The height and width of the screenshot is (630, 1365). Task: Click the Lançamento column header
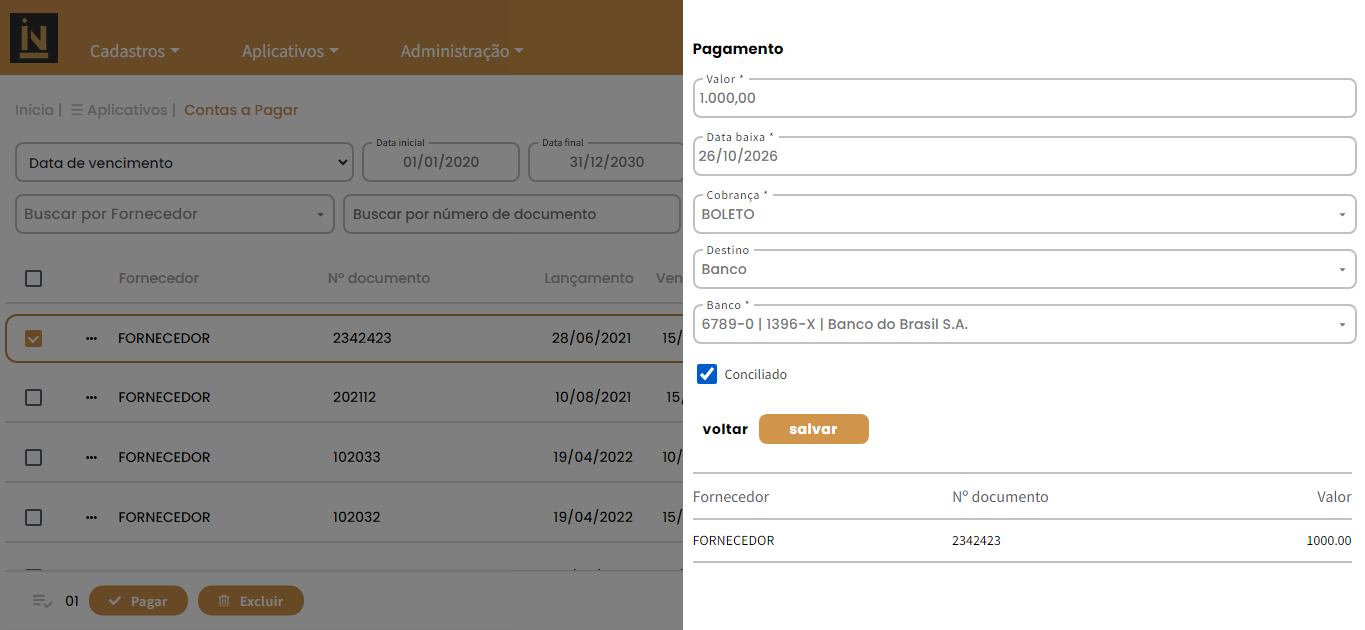pos(589,278)
